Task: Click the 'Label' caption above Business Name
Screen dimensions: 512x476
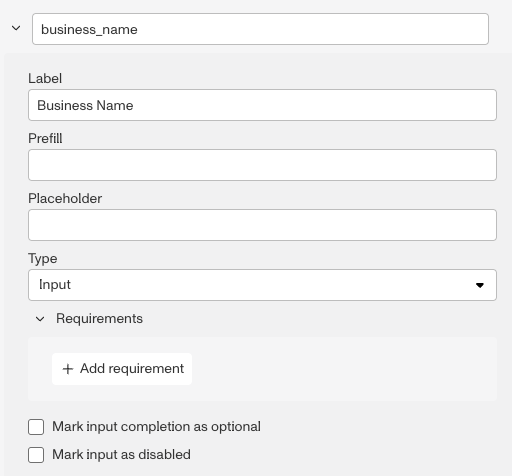Action: tap(45, 79)
